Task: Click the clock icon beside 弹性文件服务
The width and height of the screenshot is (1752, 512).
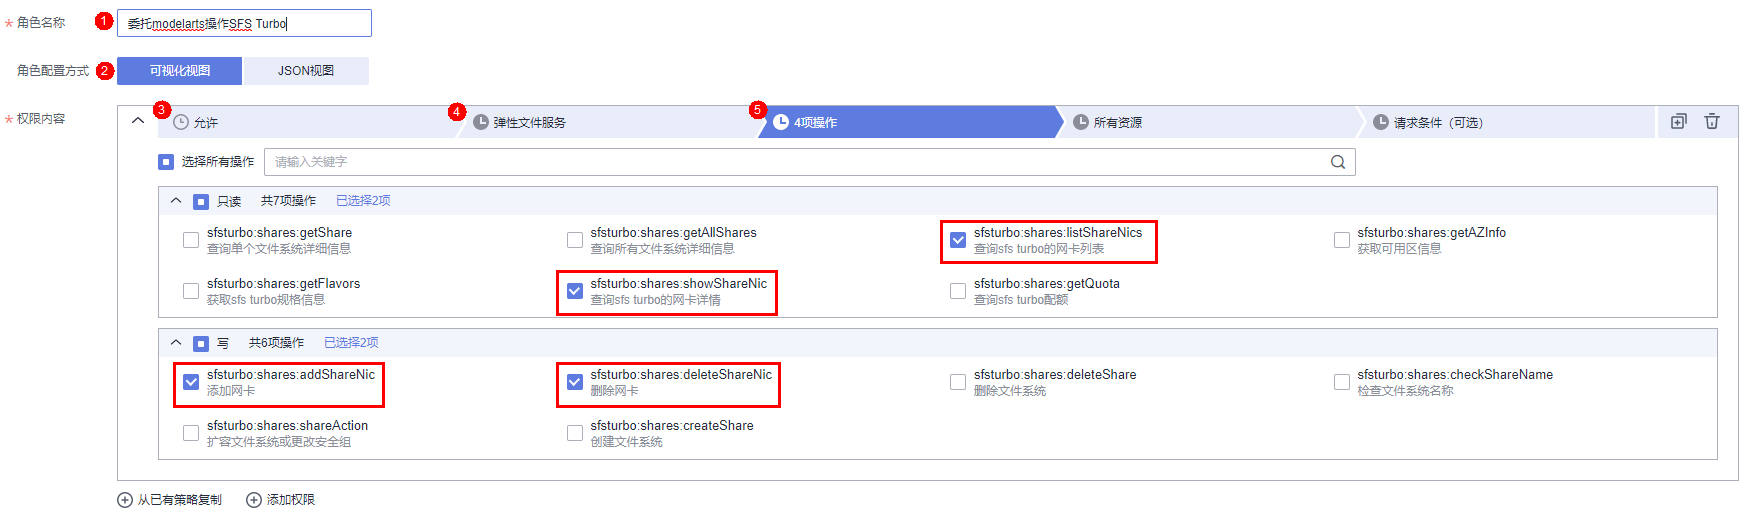Action: pos(481,122)
